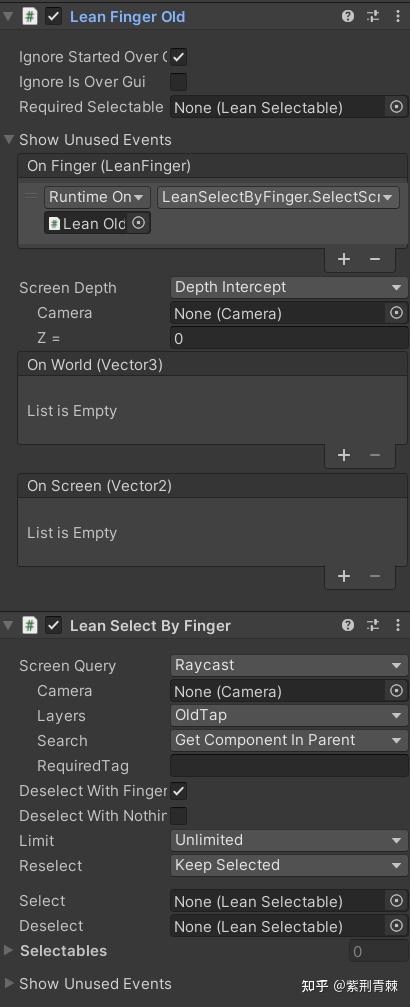Disable the Lean Select By Finger component

coord(54,626)
